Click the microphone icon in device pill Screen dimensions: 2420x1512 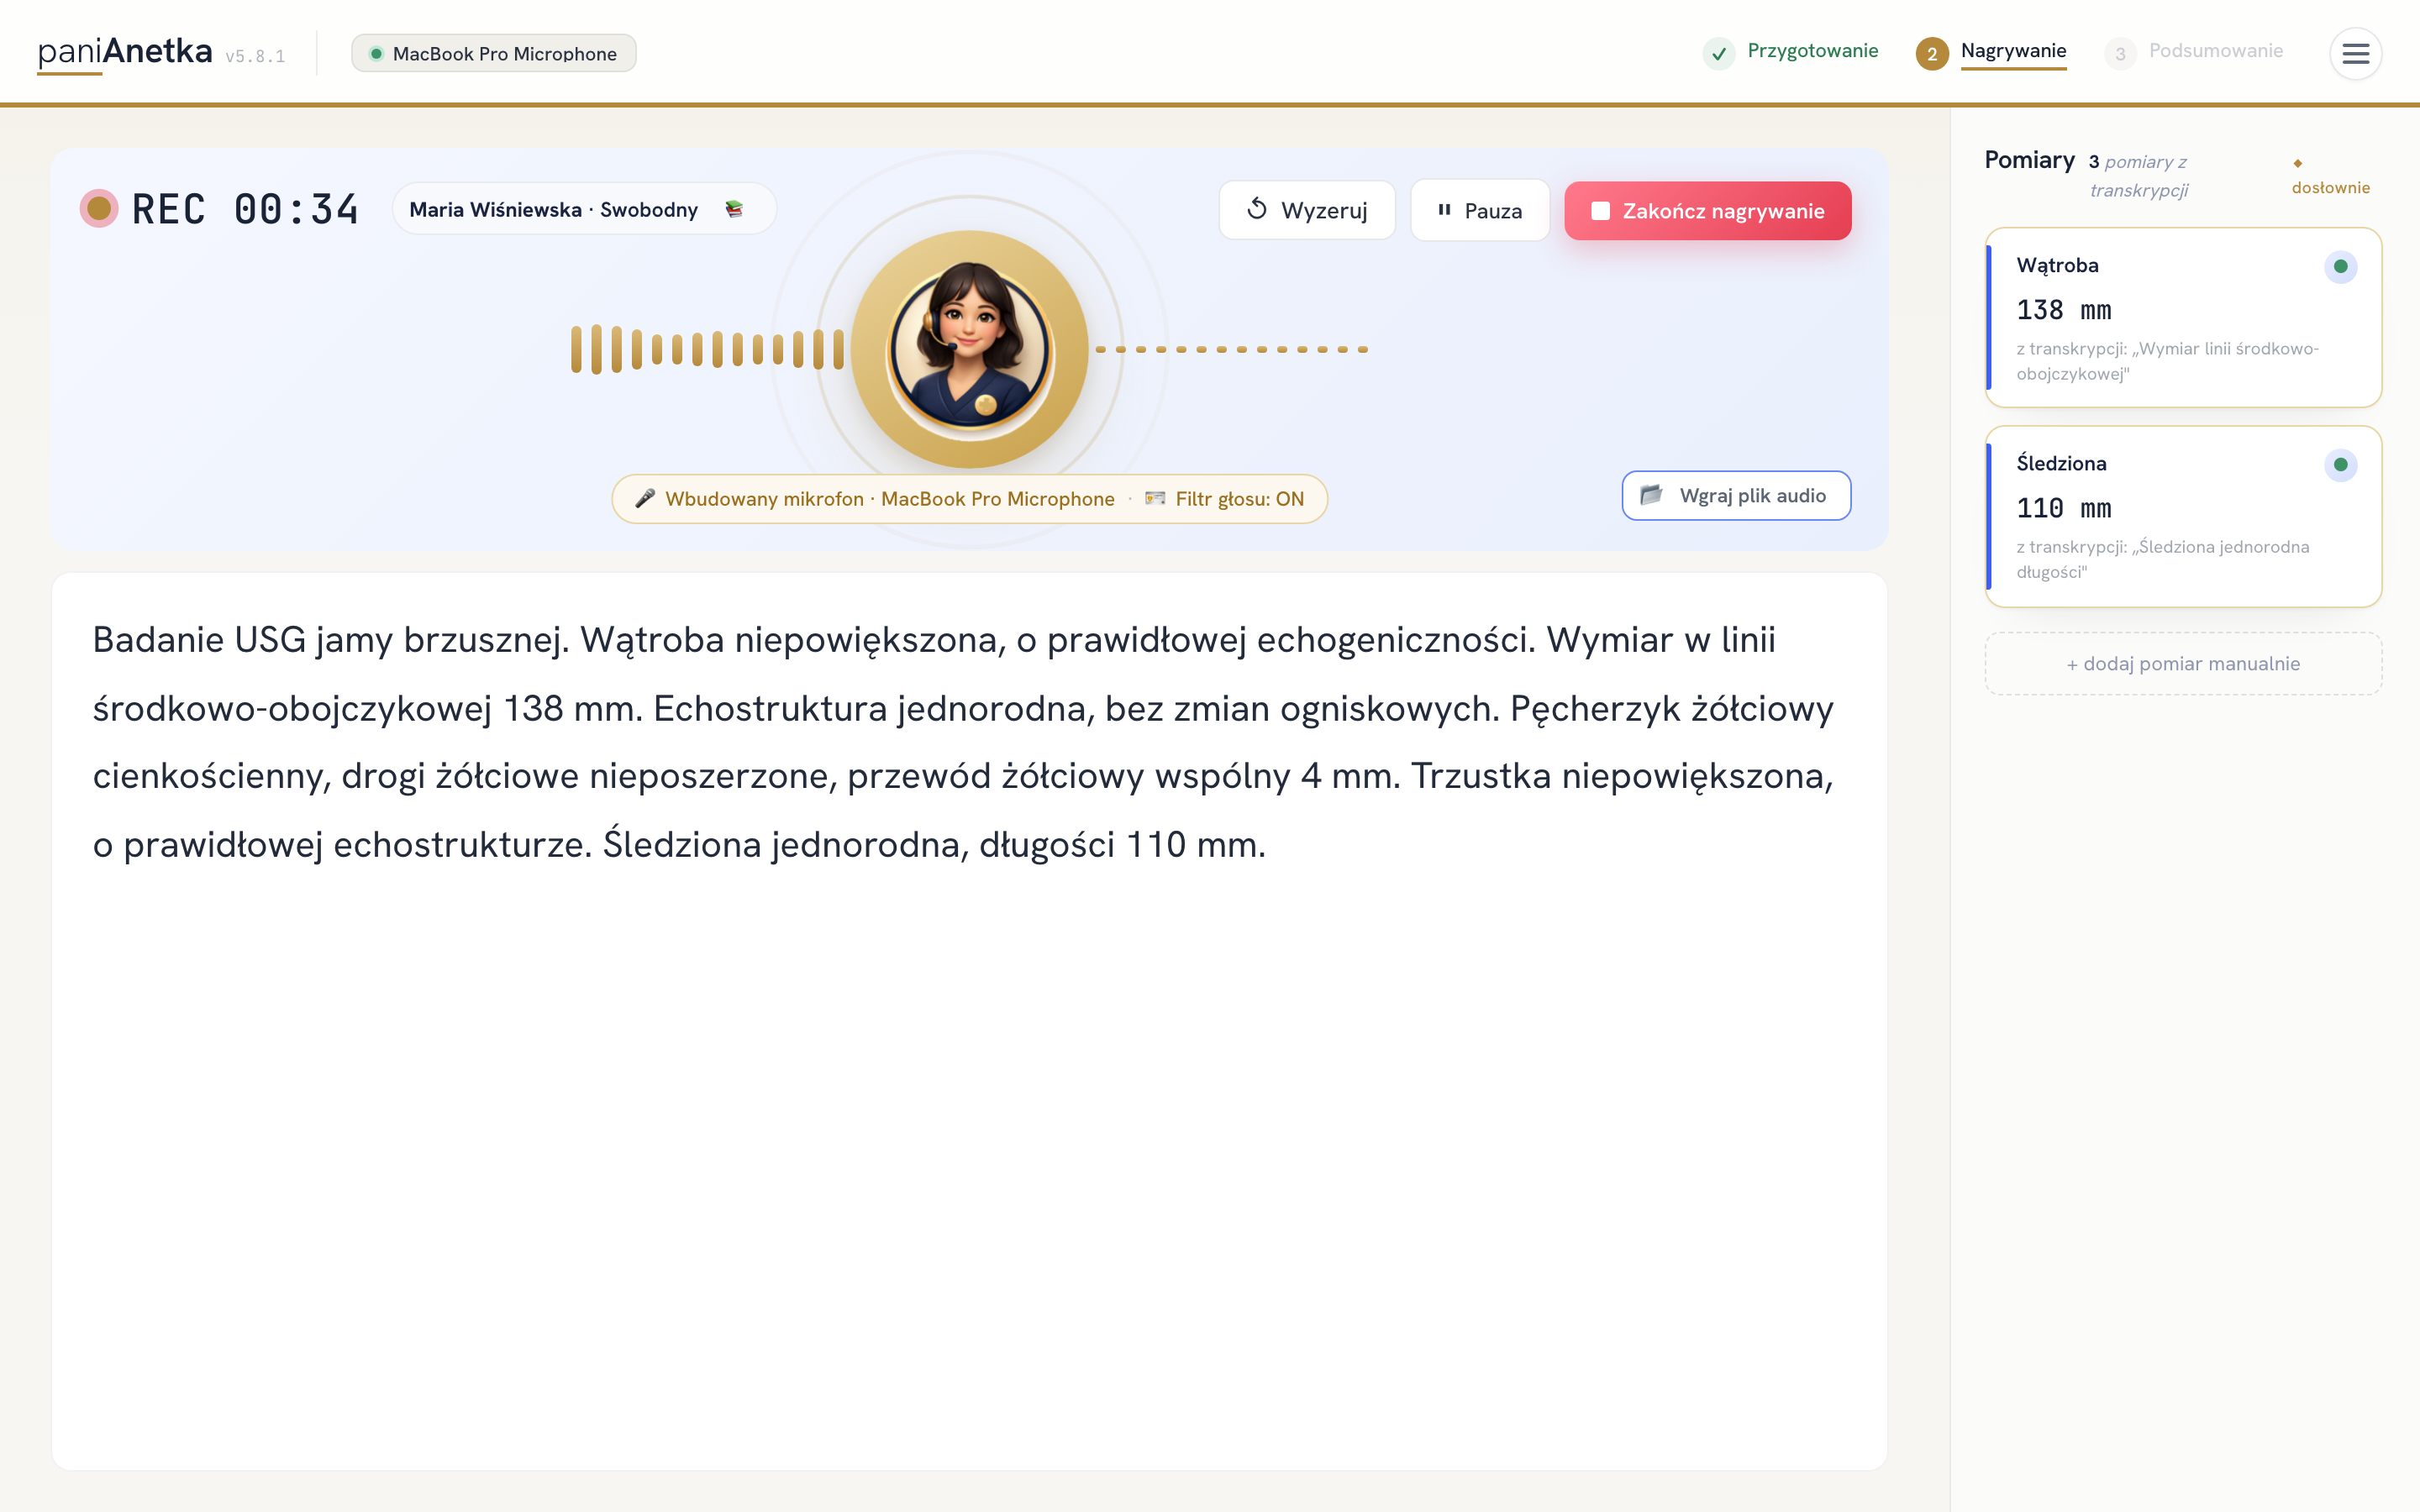point(645,498)
